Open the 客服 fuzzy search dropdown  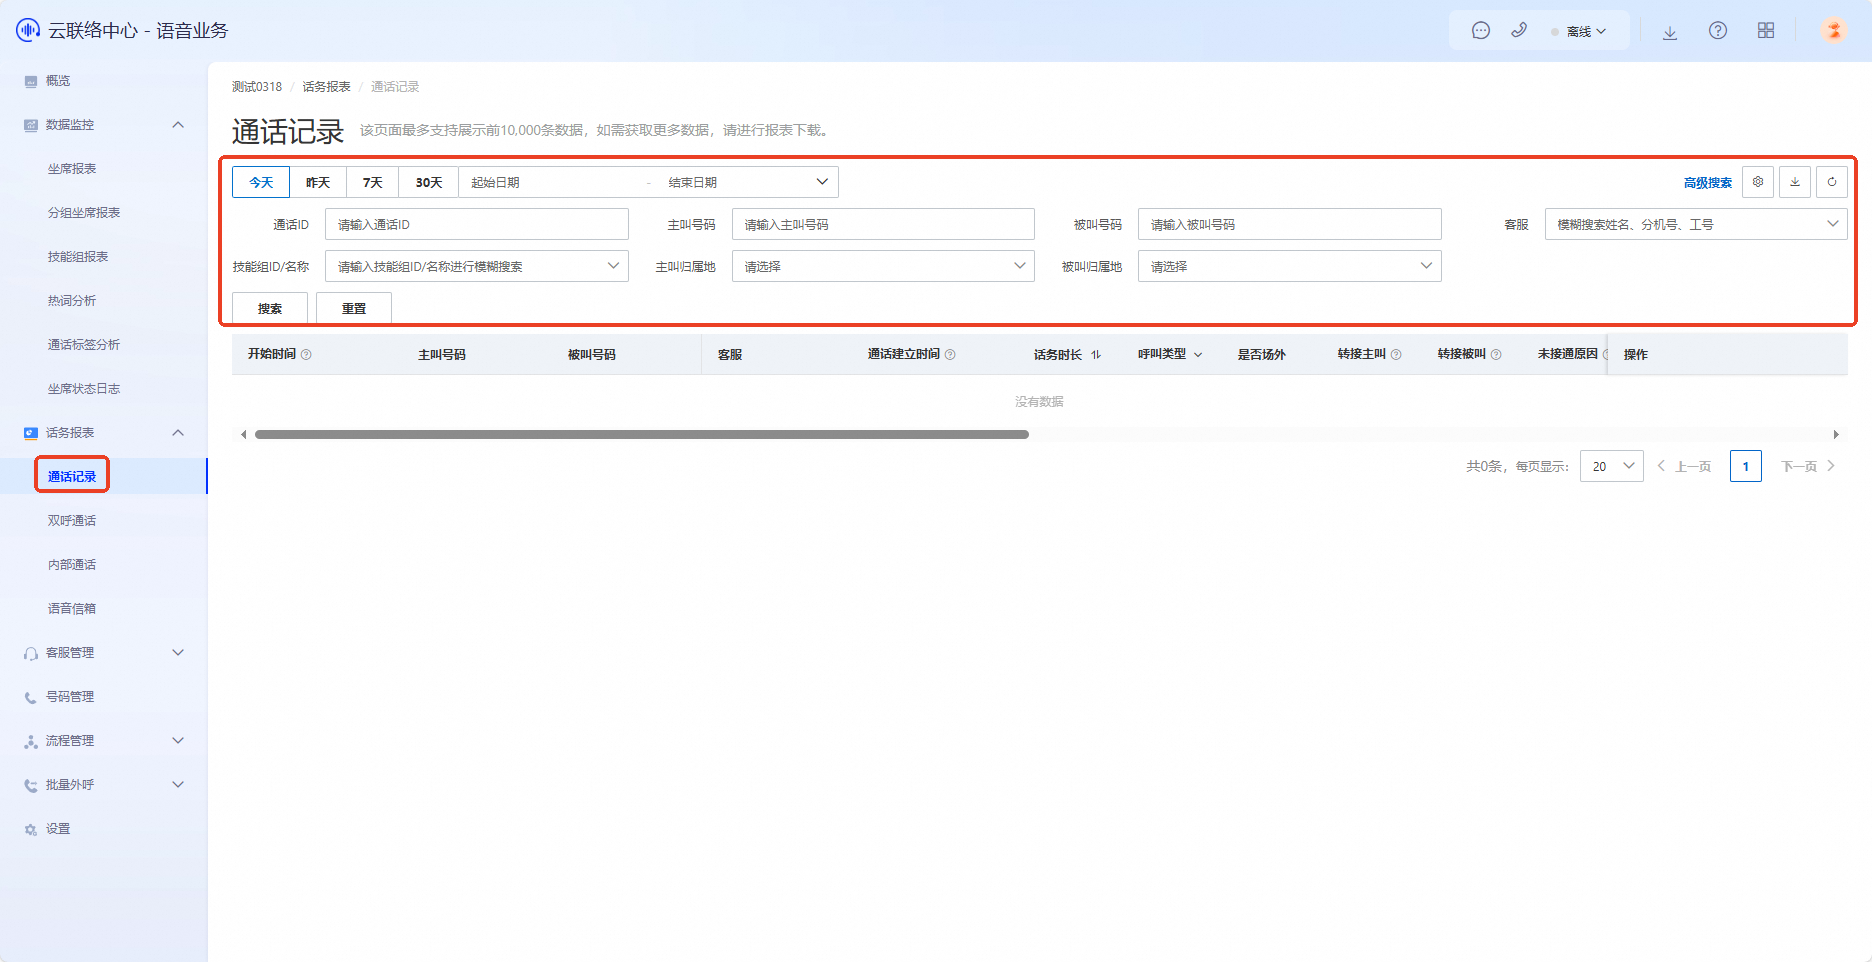(1696, 224)
